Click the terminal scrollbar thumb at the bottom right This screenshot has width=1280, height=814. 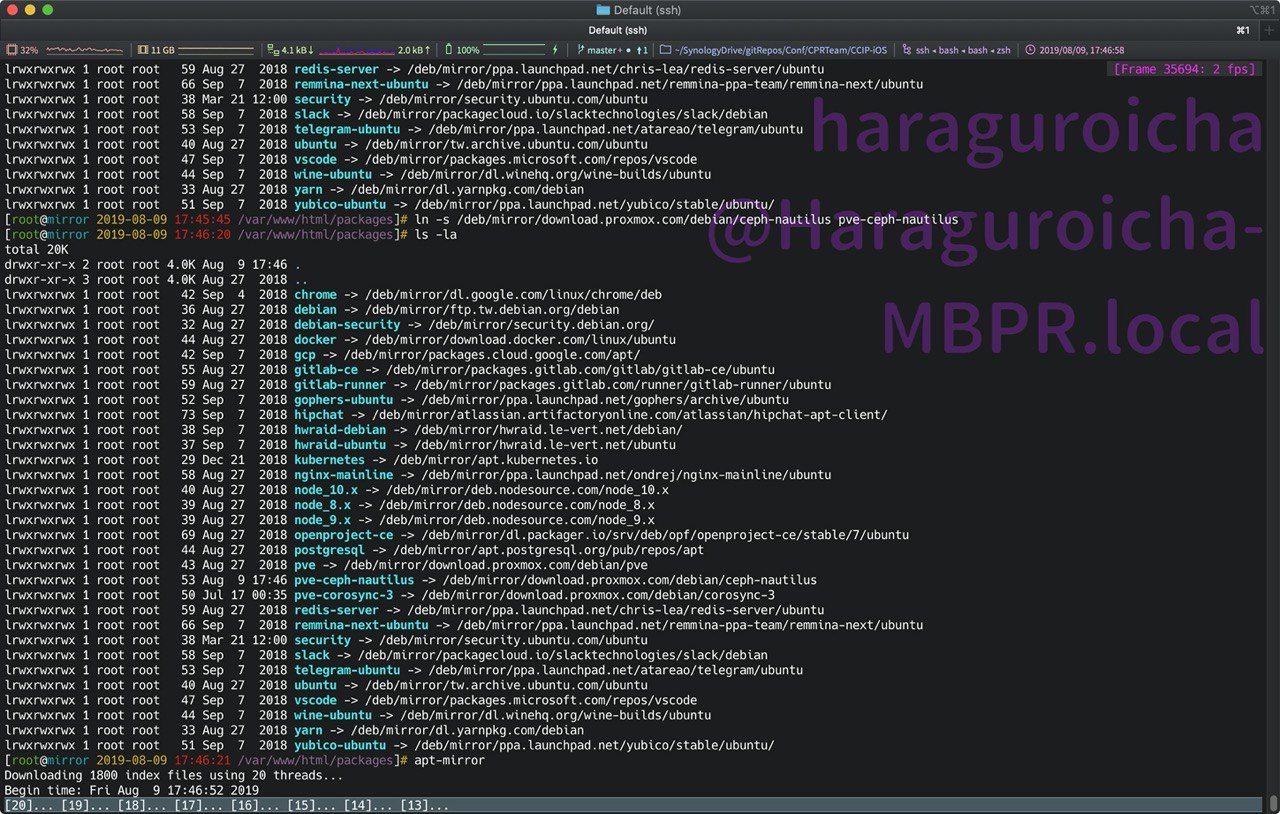coord(1273,805)
